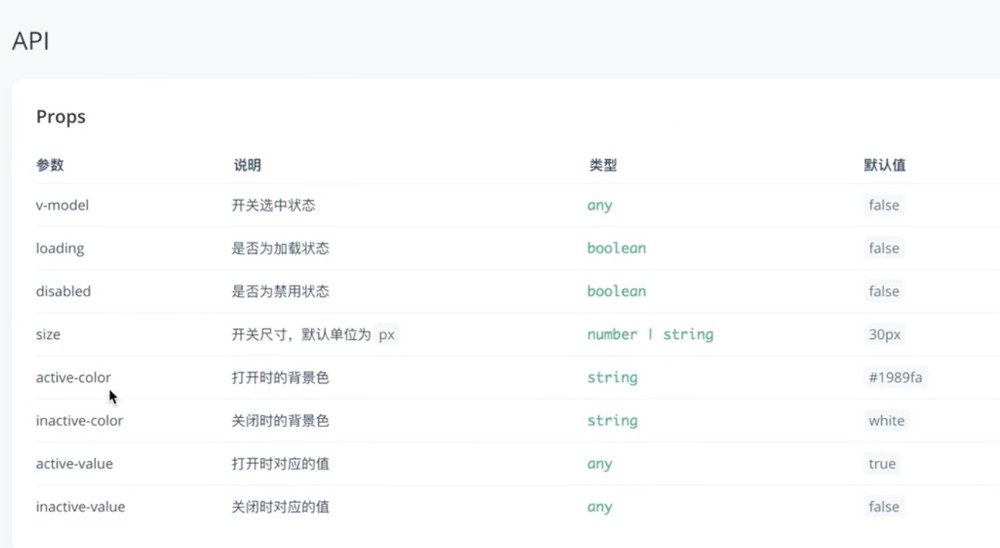
Task: Click boolean type in disabled row
Action: pyautogui.click(x=616, y=292)
